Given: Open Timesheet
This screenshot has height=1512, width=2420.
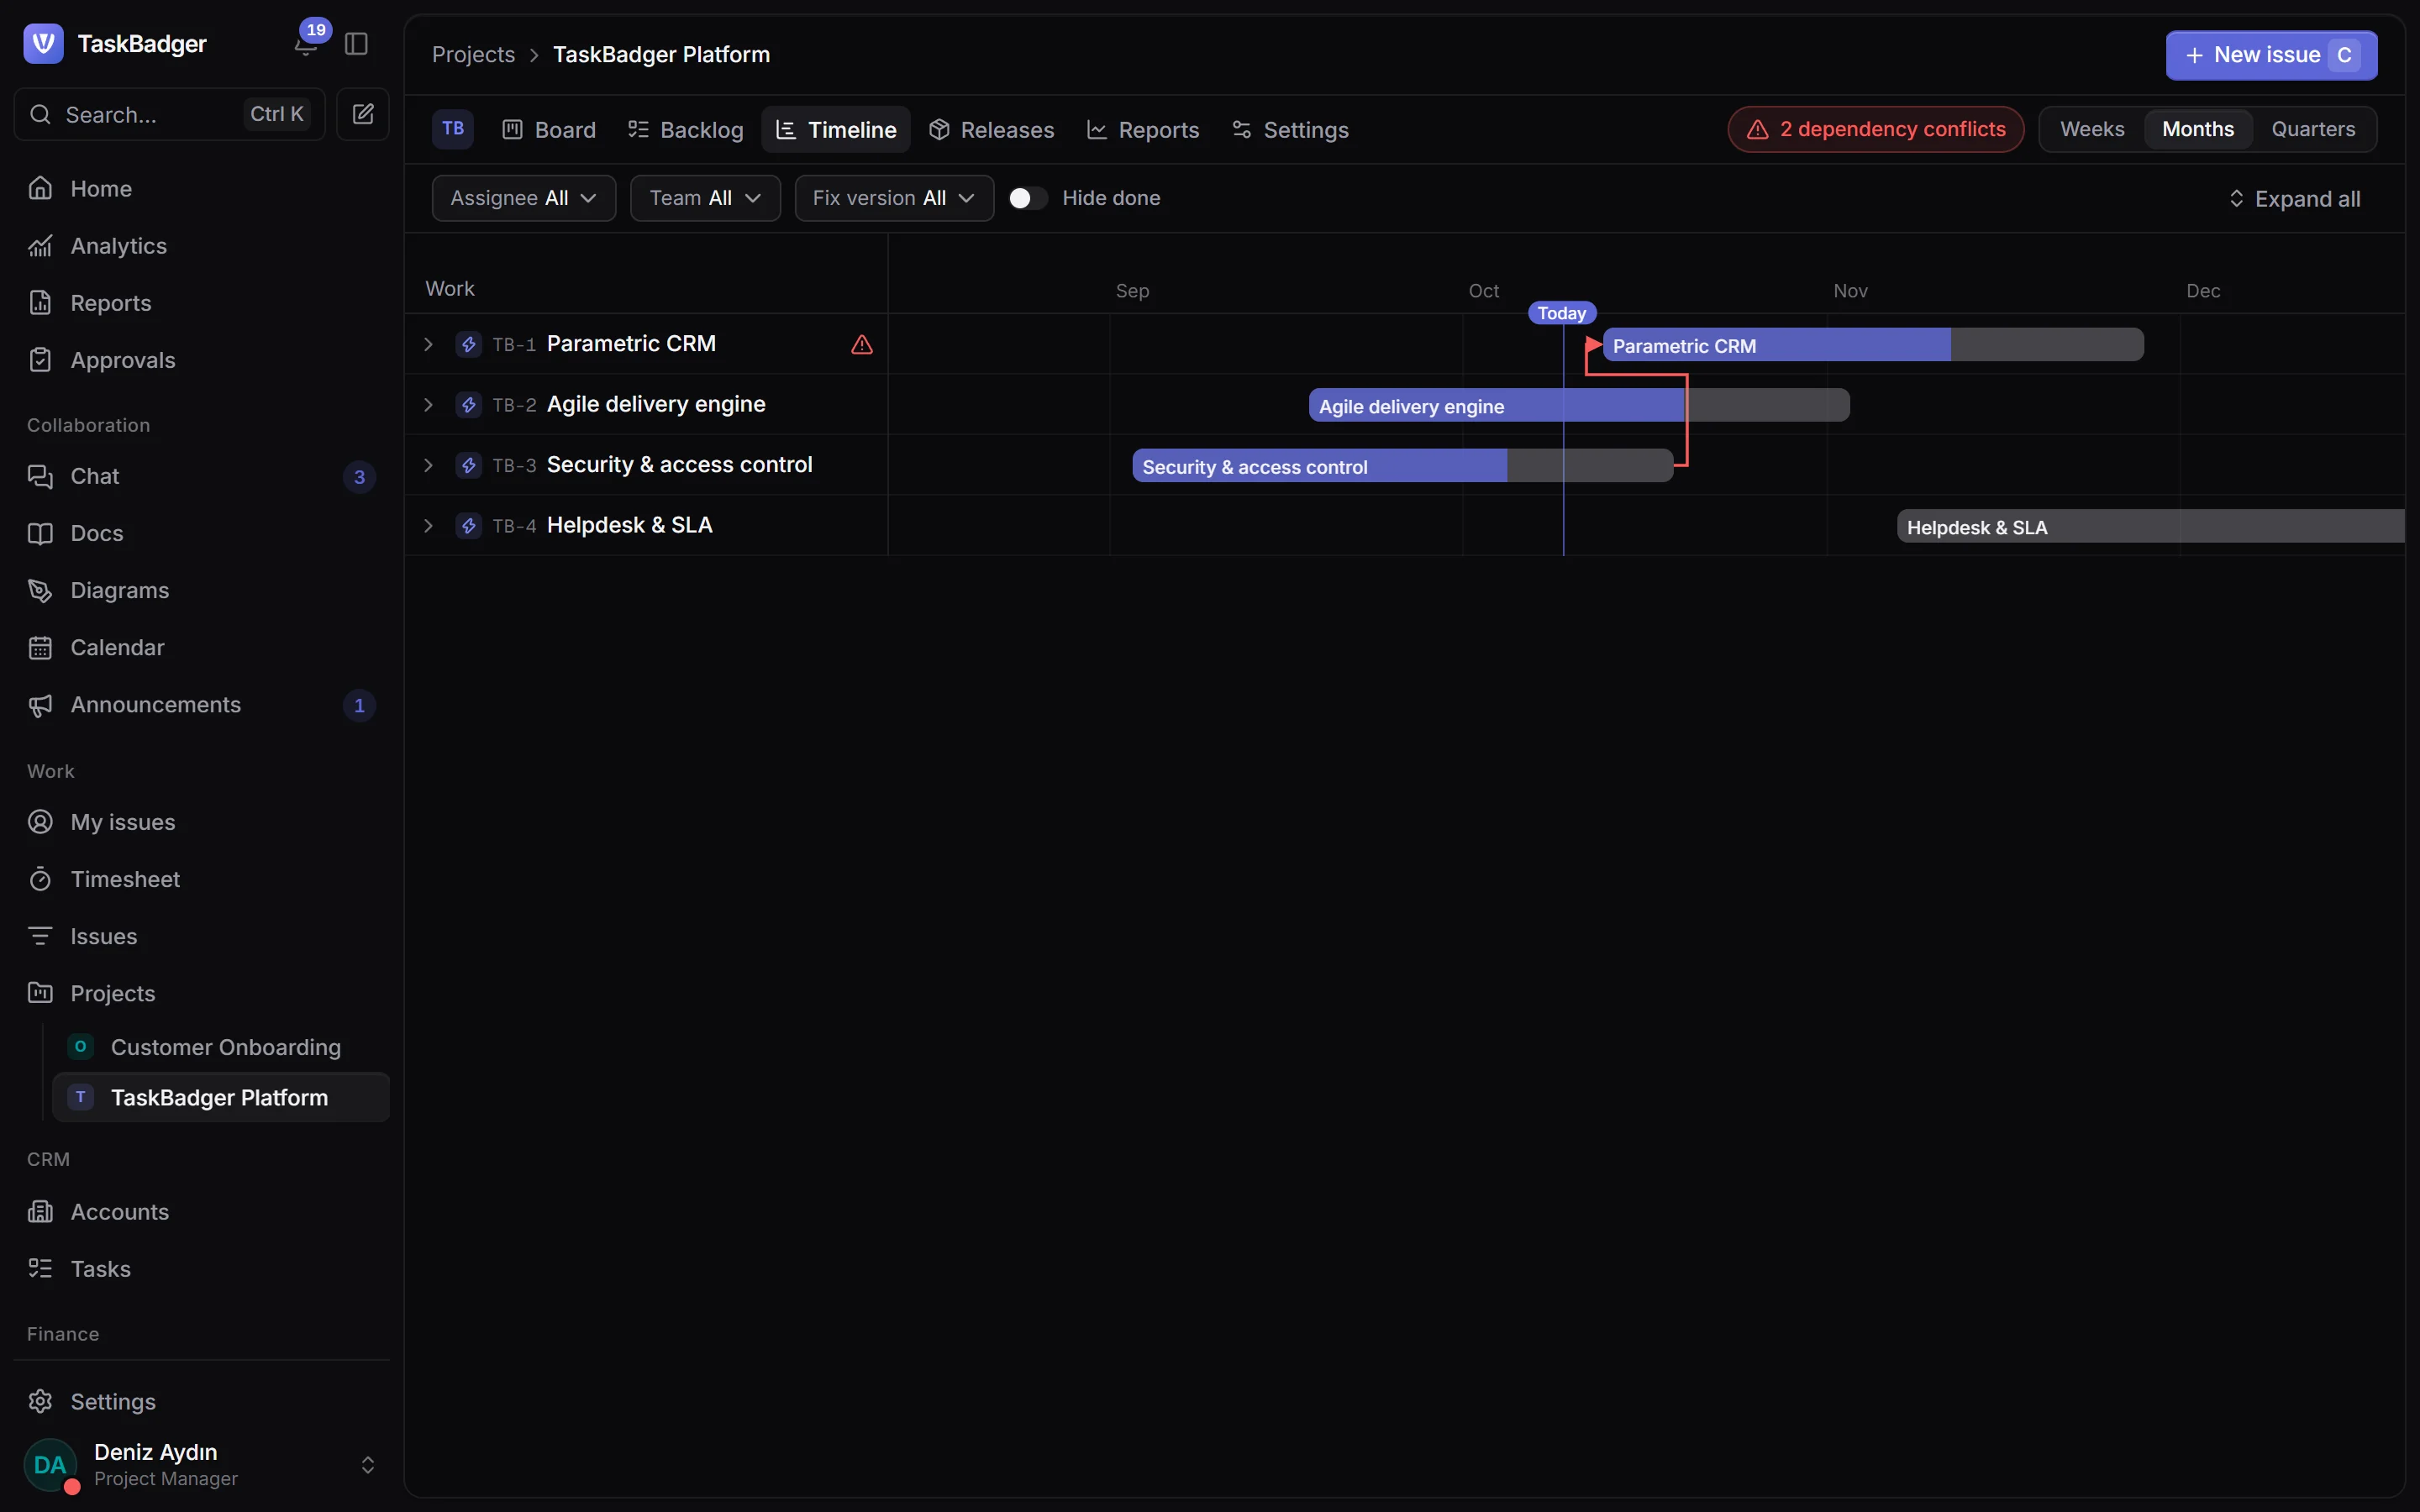Looking at the screenshot, I should pyautogui.click(x=201, y=879).
